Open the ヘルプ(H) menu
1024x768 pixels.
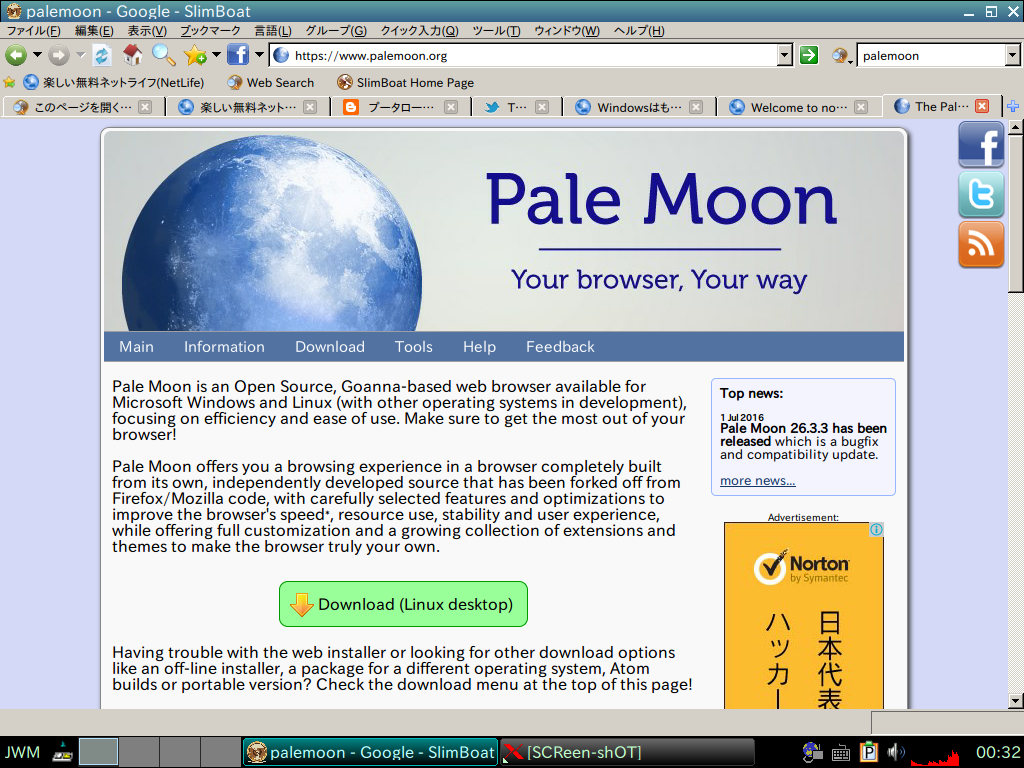[639, 31]
